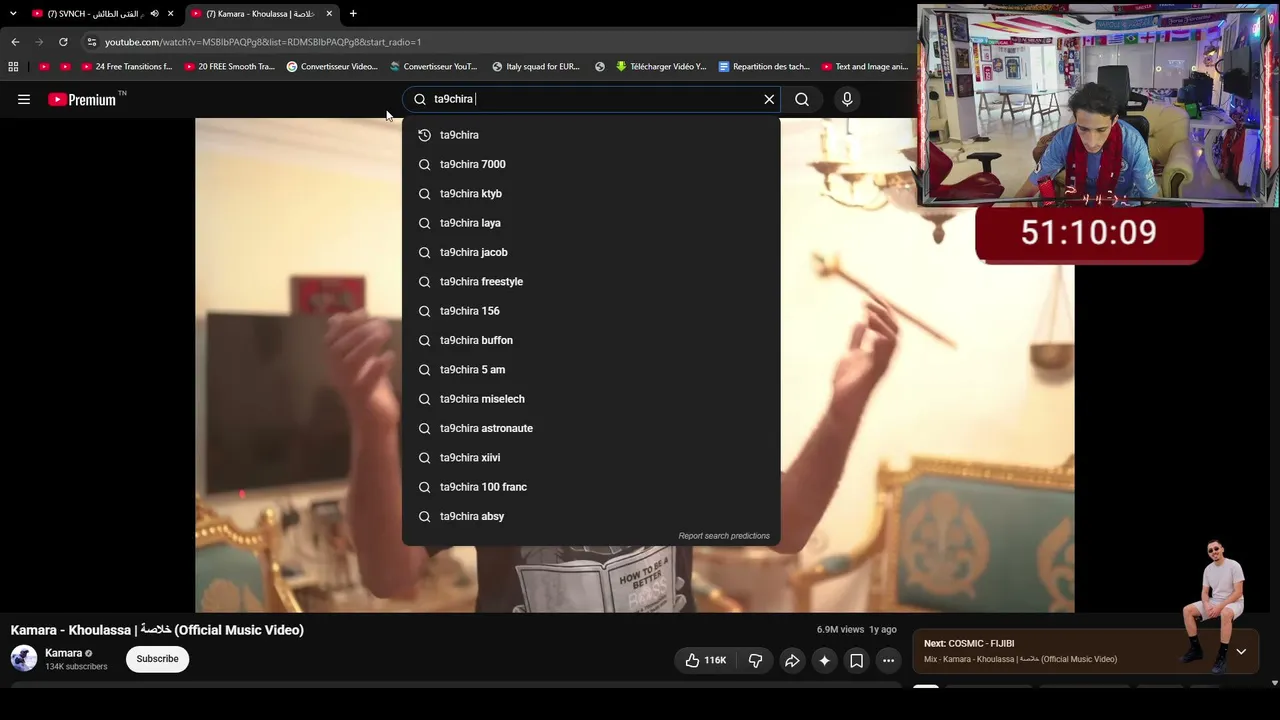
Task: Pick the "ta9chira 156" search prediction
Action: (x=591, y=311)
